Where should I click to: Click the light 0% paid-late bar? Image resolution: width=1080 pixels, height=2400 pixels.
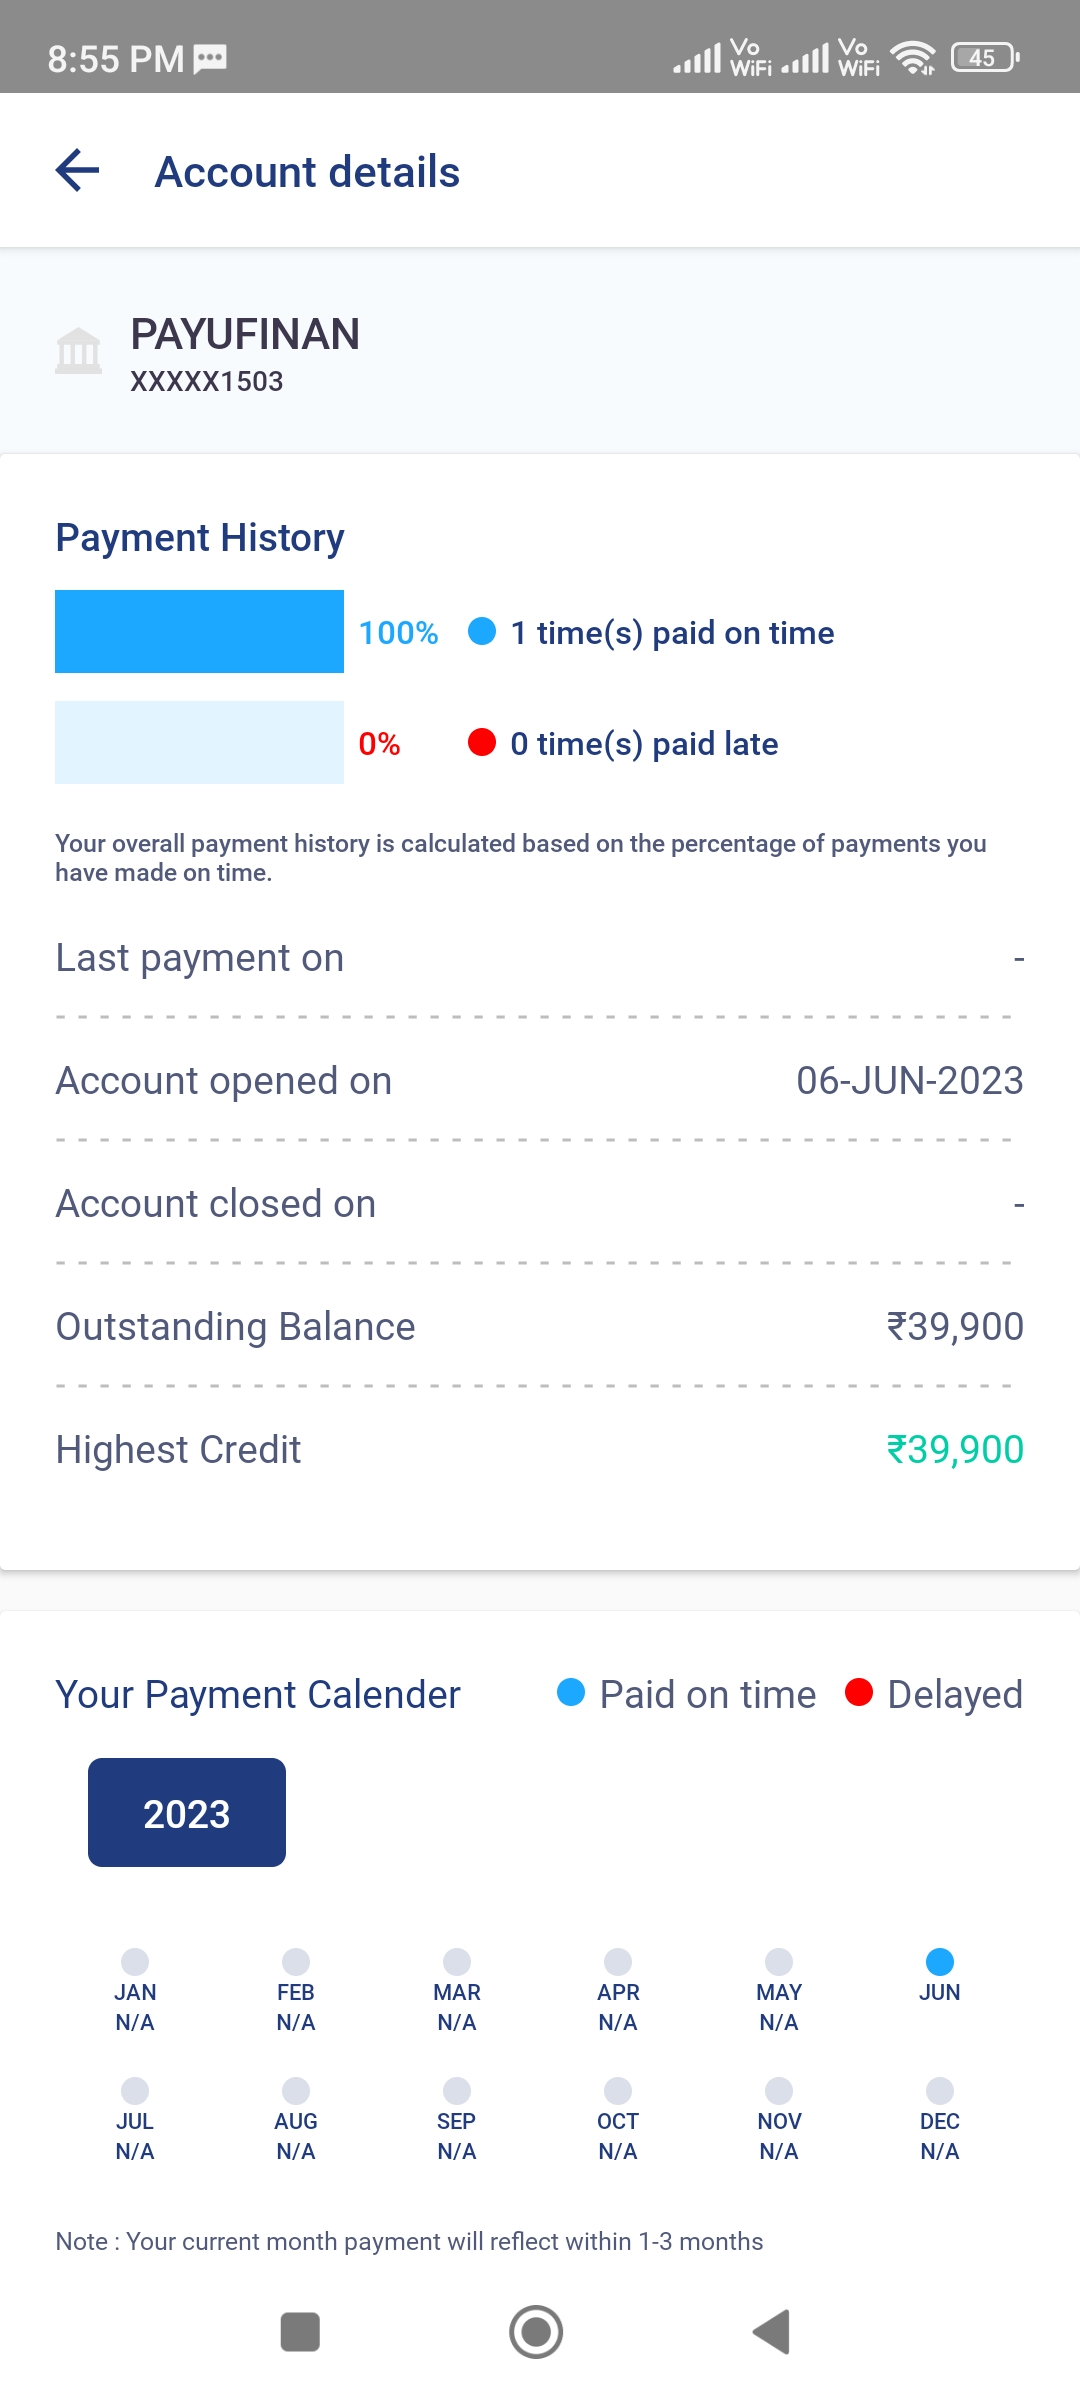point(199,742)
